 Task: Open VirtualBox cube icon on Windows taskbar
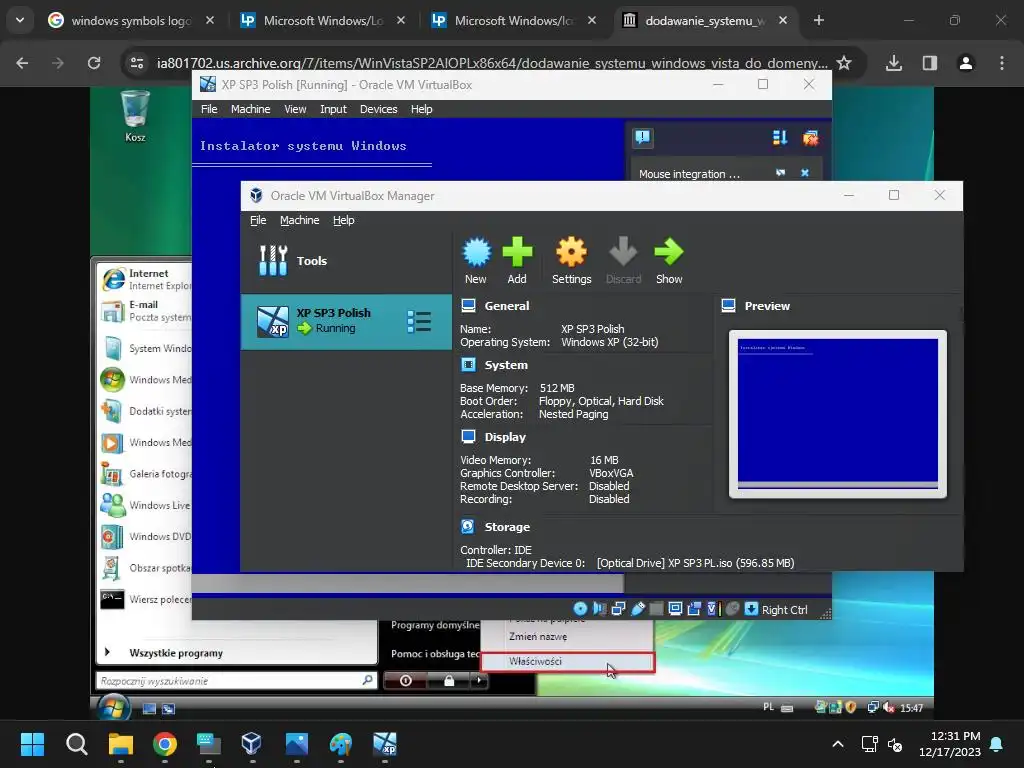(x=251, y=744)
